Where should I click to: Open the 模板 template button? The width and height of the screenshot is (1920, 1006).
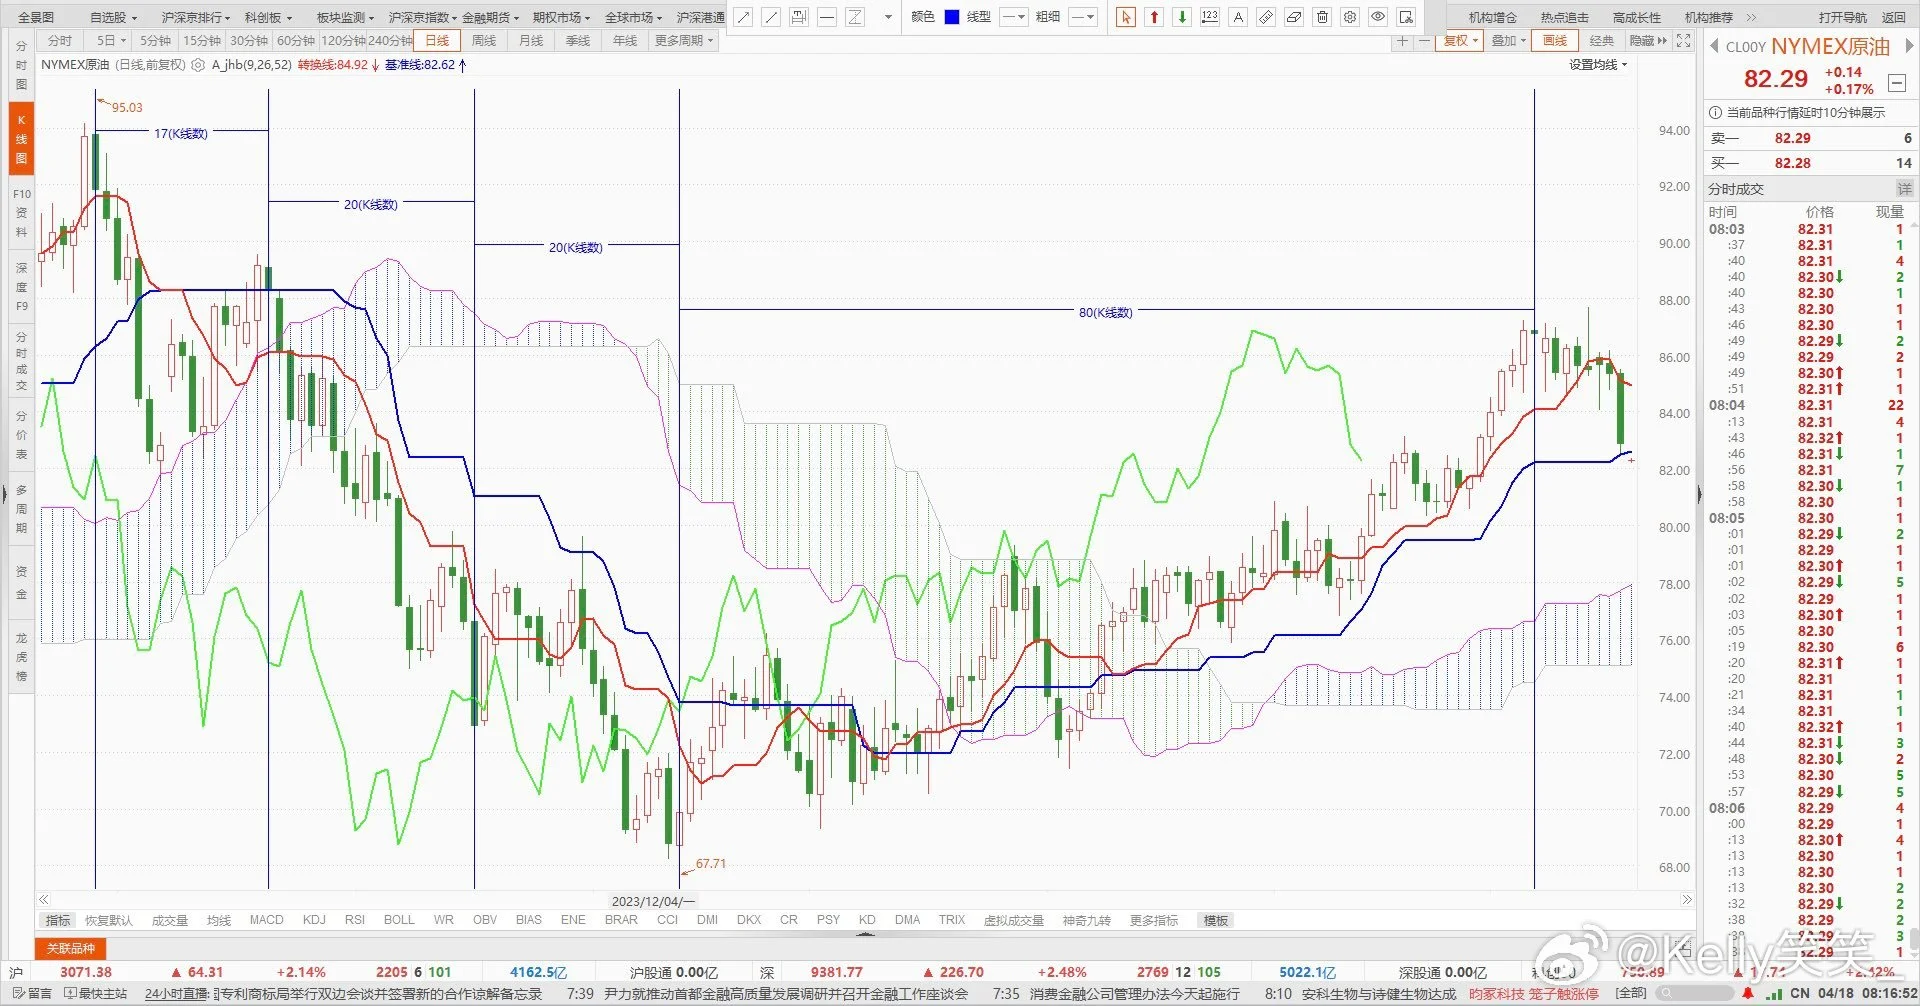(1216, 920)
